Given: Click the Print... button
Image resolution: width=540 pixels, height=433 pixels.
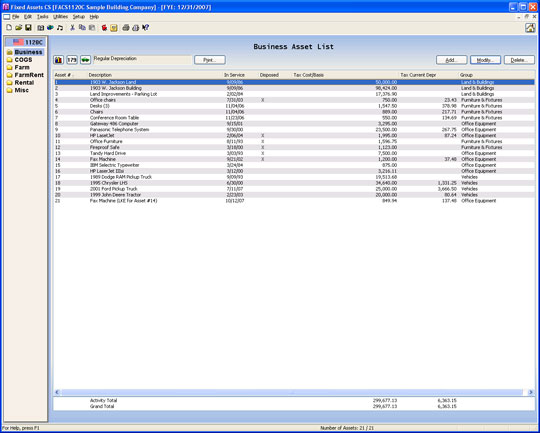Looking at the screenshot, I should pyautogui.click(x=210, y=60).
